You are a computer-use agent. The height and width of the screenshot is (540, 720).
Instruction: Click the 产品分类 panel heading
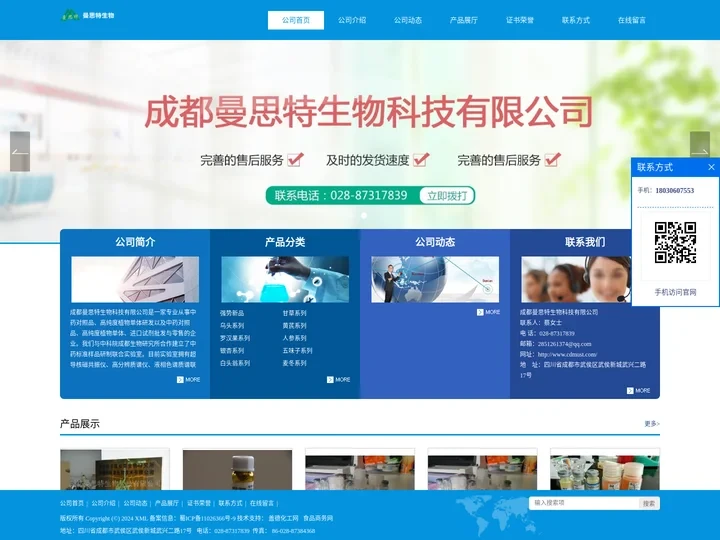point(285,242)
